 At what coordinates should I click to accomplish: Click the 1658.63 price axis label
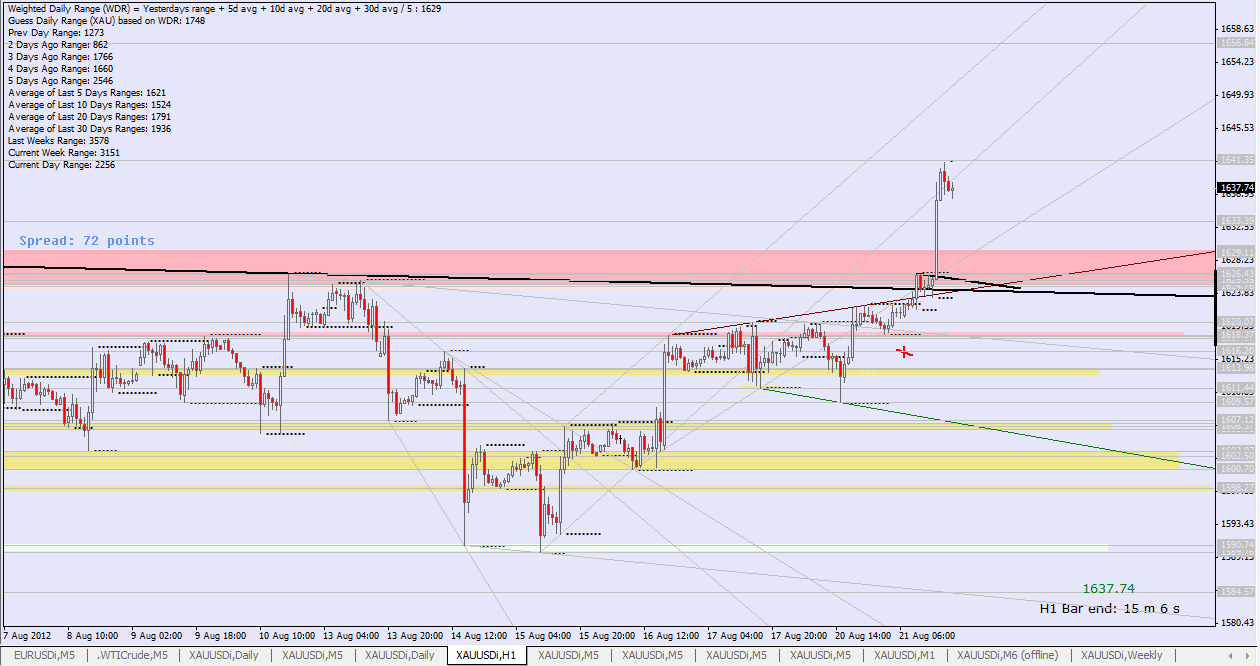point(1238,29)
